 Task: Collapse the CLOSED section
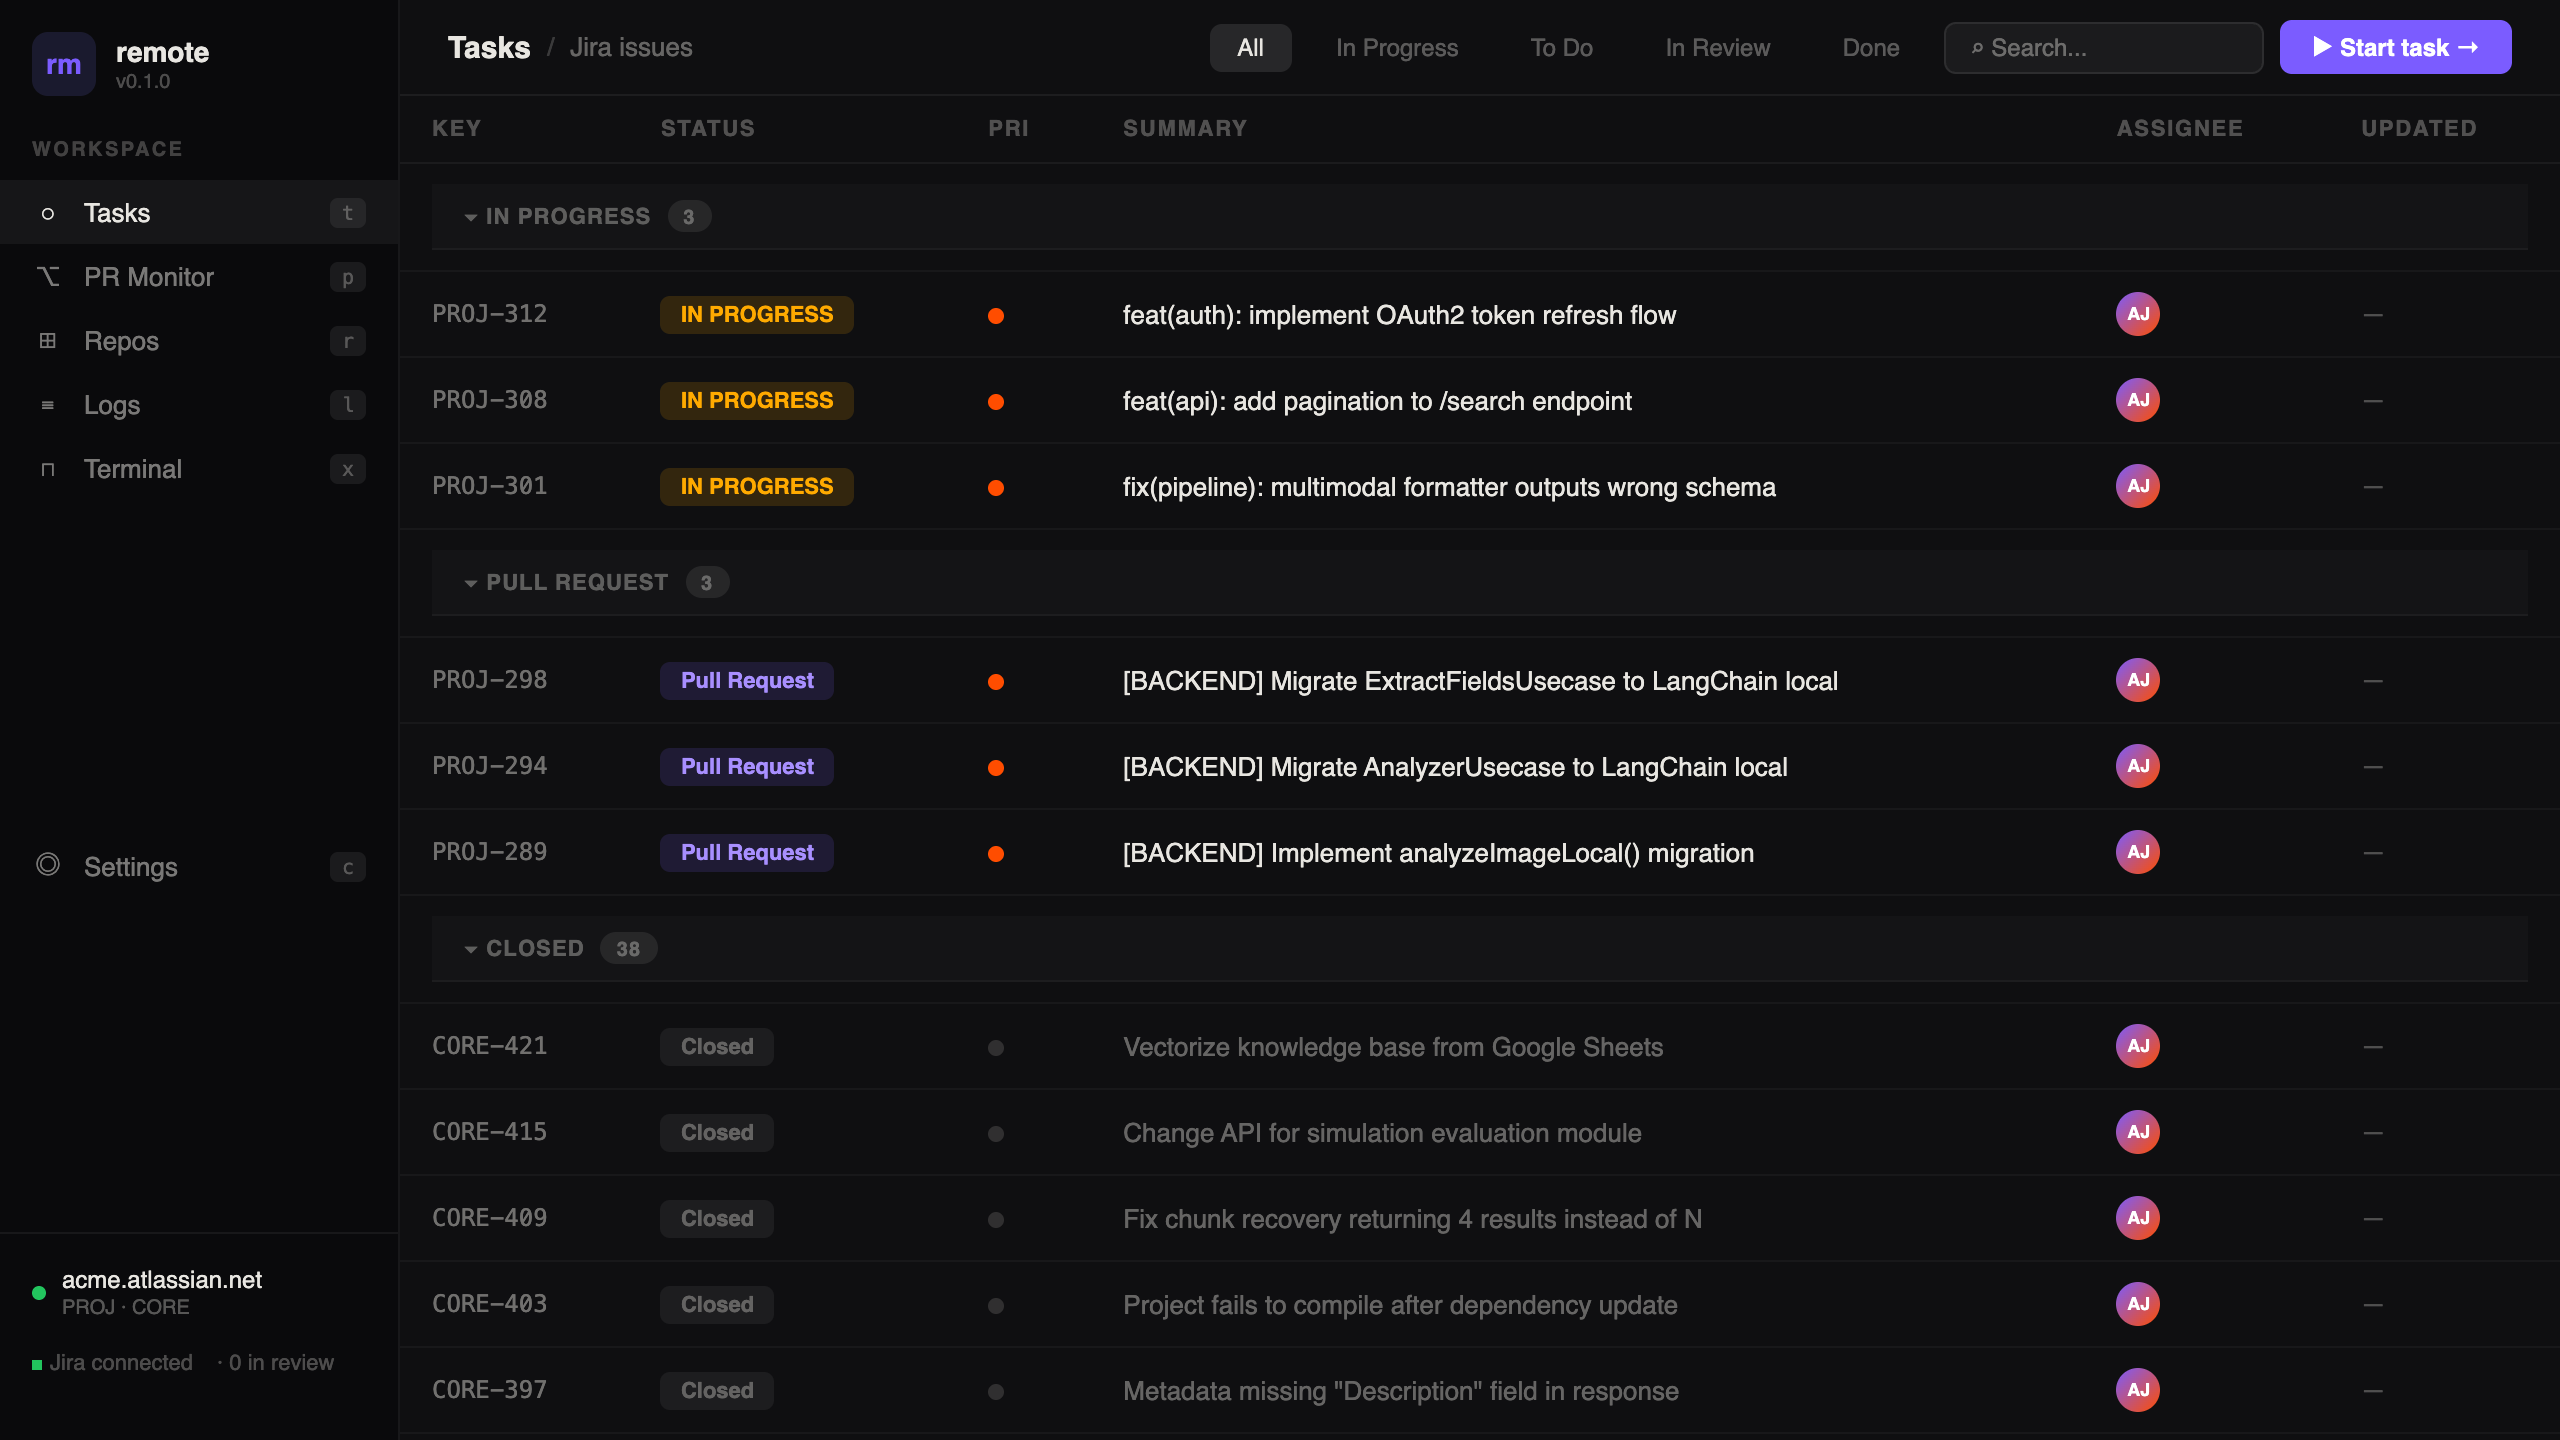(x=471, y=948)
